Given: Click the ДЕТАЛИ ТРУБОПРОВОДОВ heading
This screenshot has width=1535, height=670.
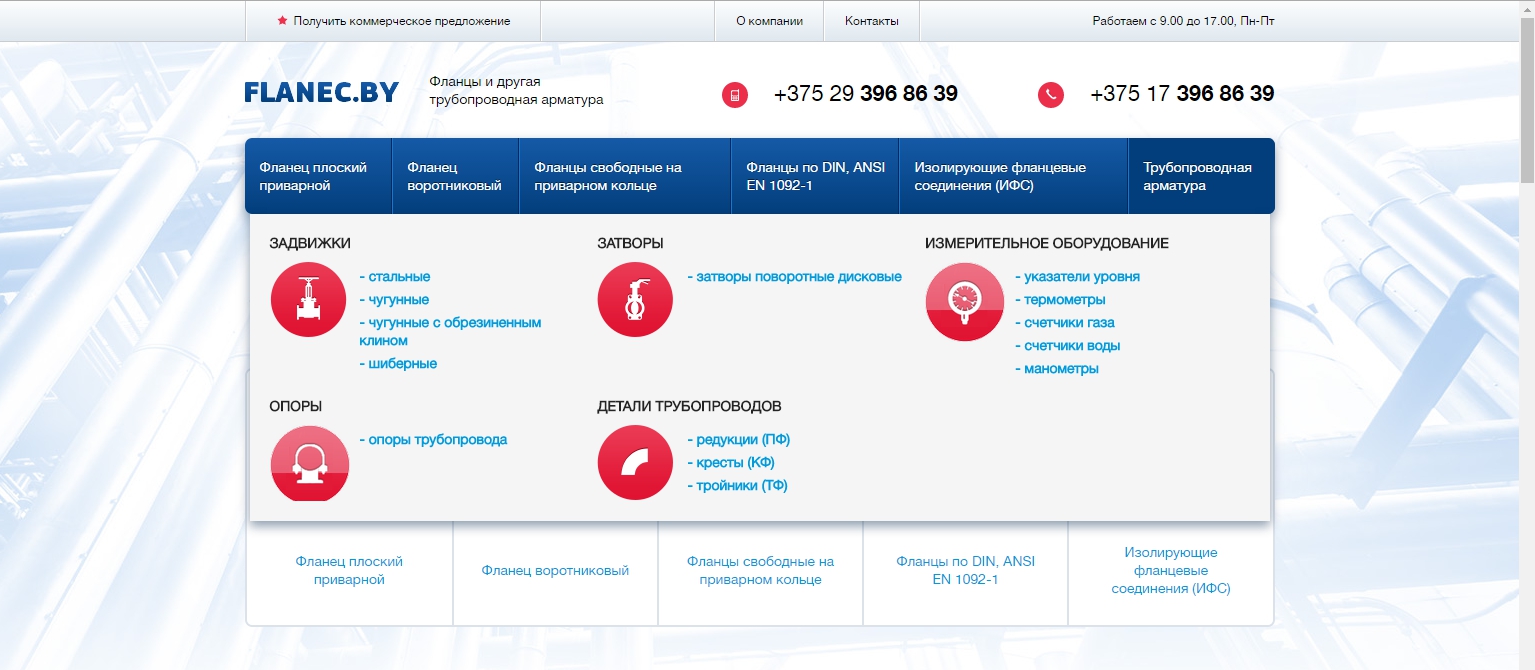Looking at the screenshot, I should [x=689, y=406].
